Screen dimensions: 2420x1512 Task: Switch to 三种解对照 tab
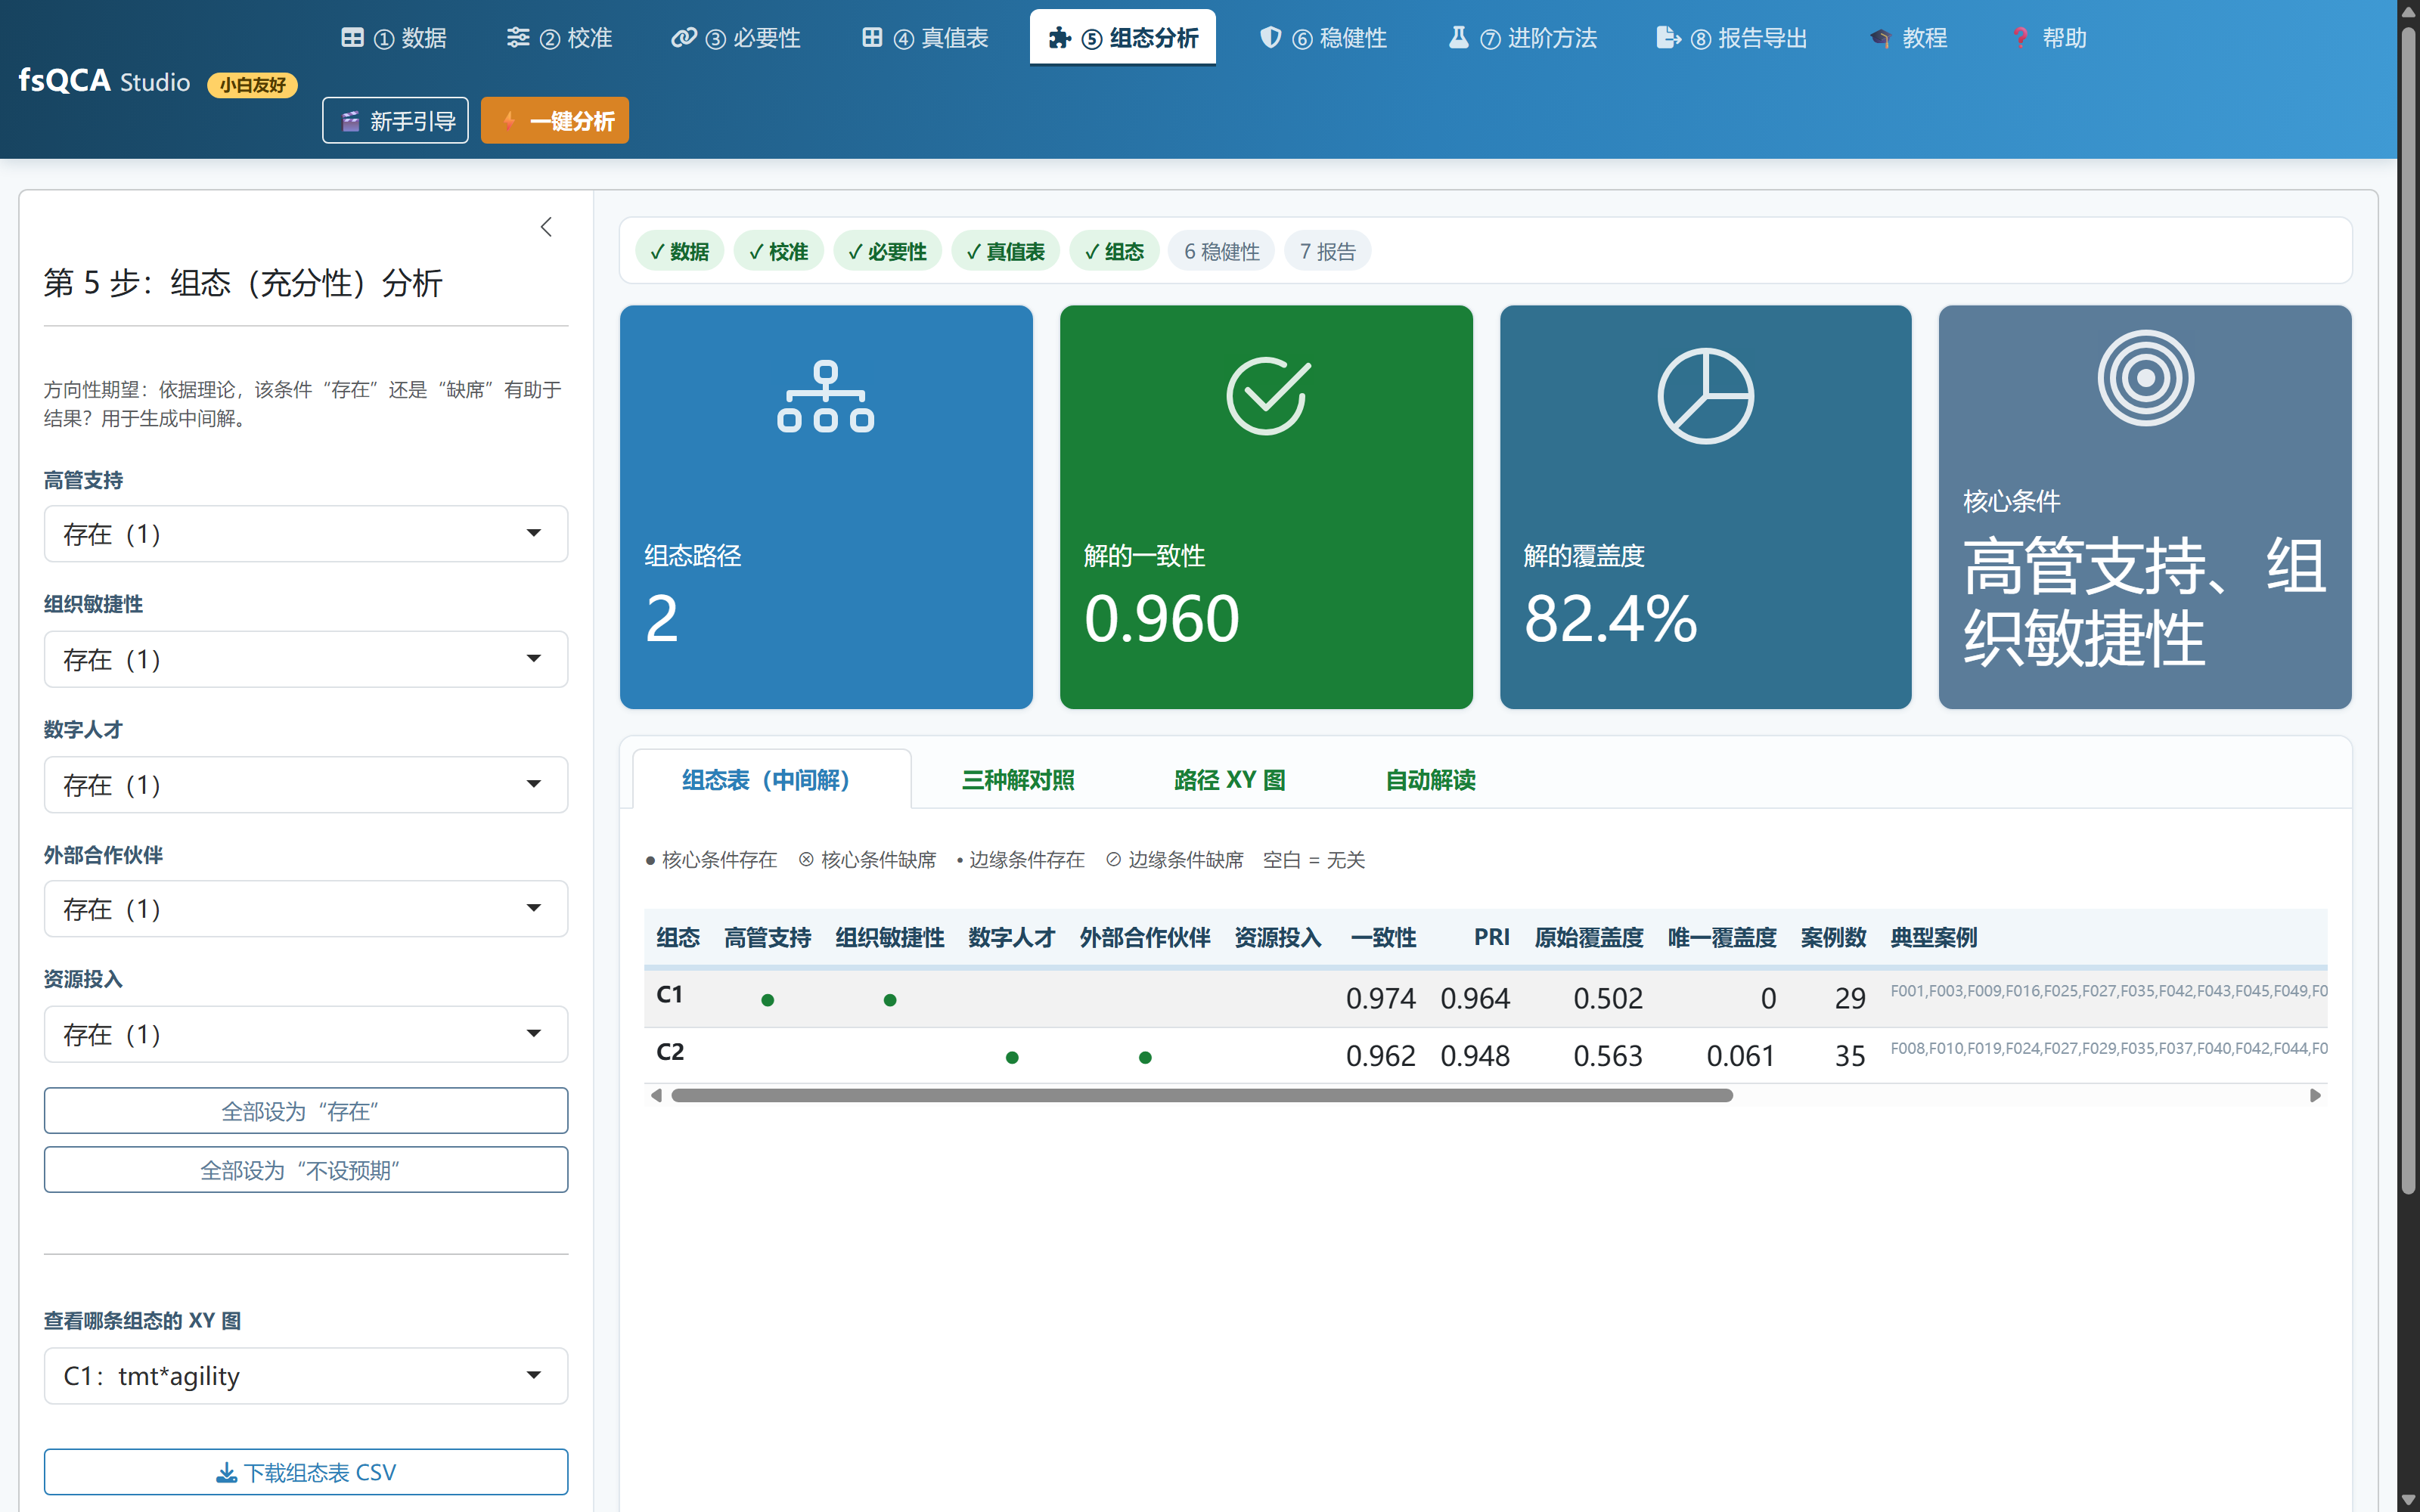tap(1018, 780)
